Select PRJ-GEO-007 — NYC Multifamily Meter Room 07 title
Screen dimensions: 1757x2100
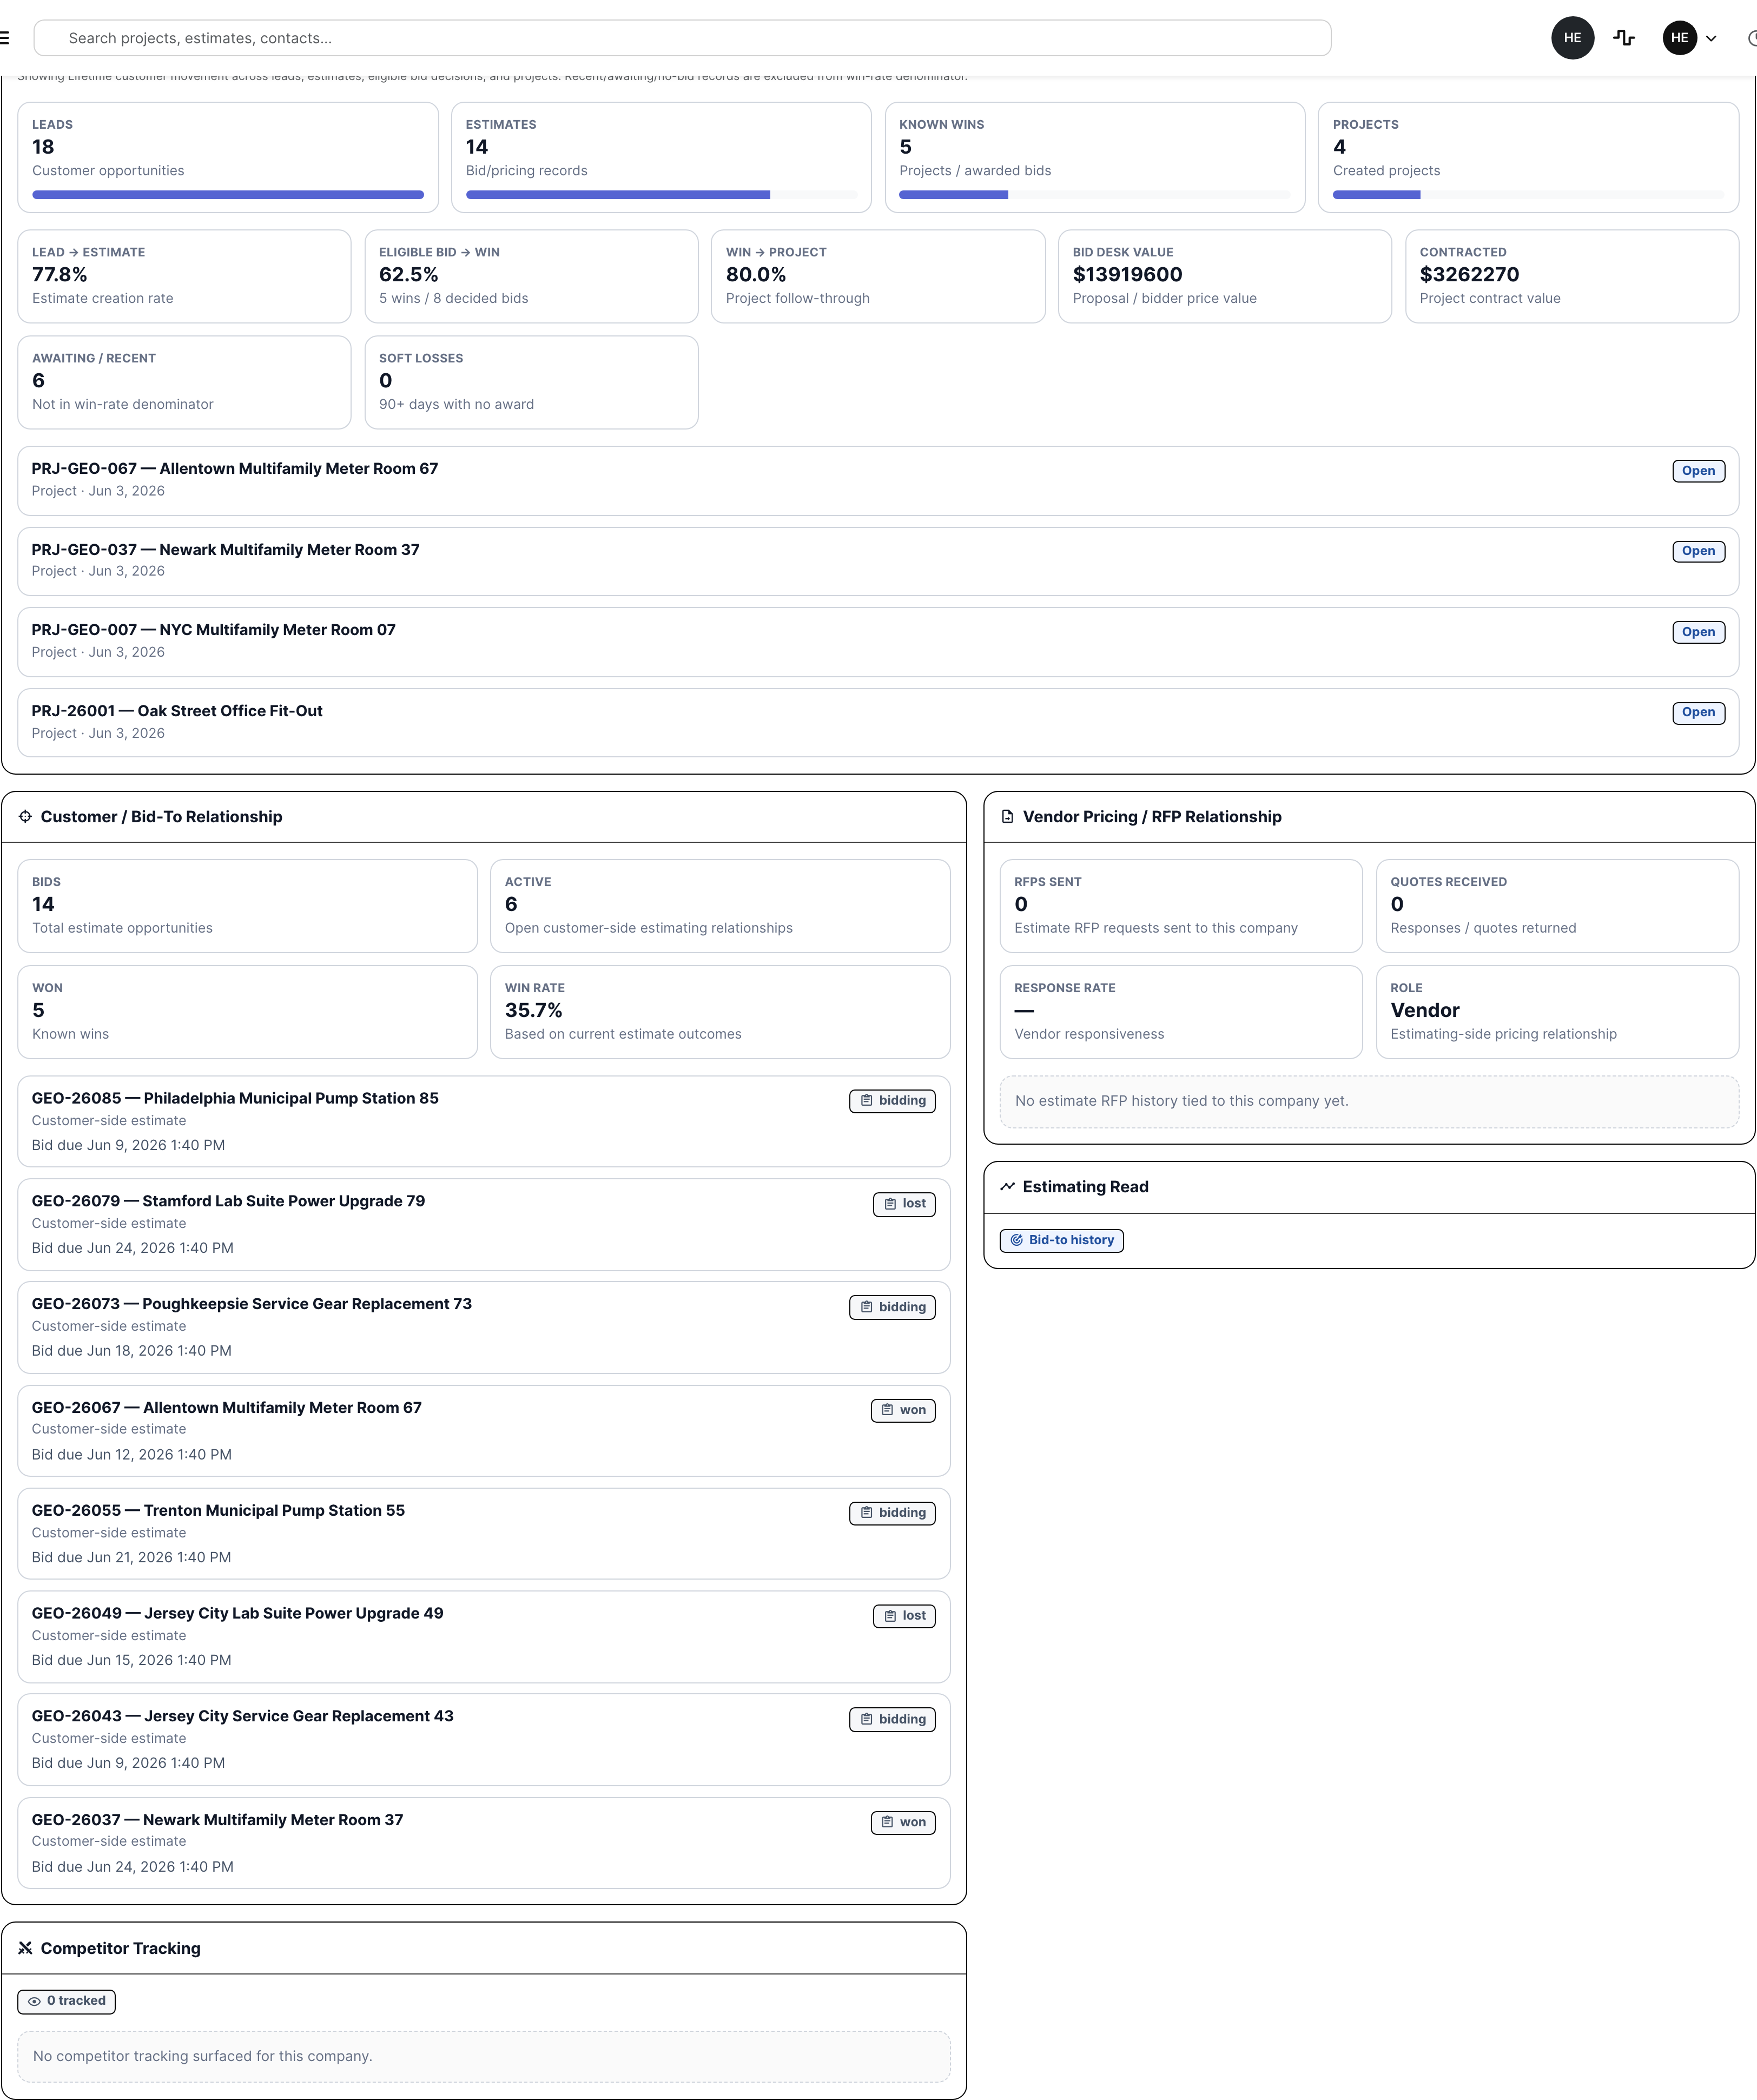pyautogui.click(x=214, y=629)
